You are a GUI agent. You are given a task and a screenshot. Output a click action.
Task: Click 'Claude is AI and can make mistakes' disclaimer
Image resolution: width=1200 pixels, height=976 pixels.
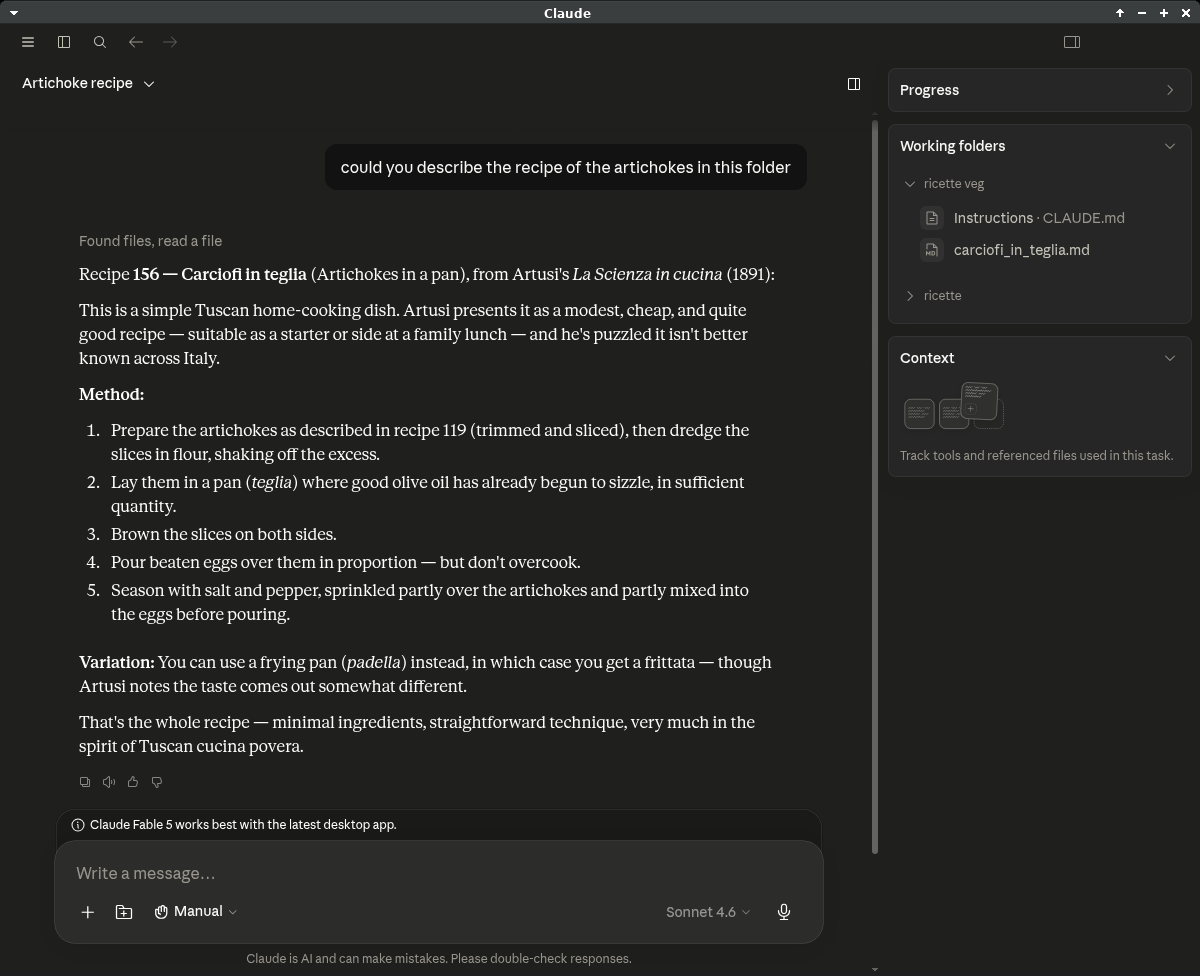coord(439,958)
